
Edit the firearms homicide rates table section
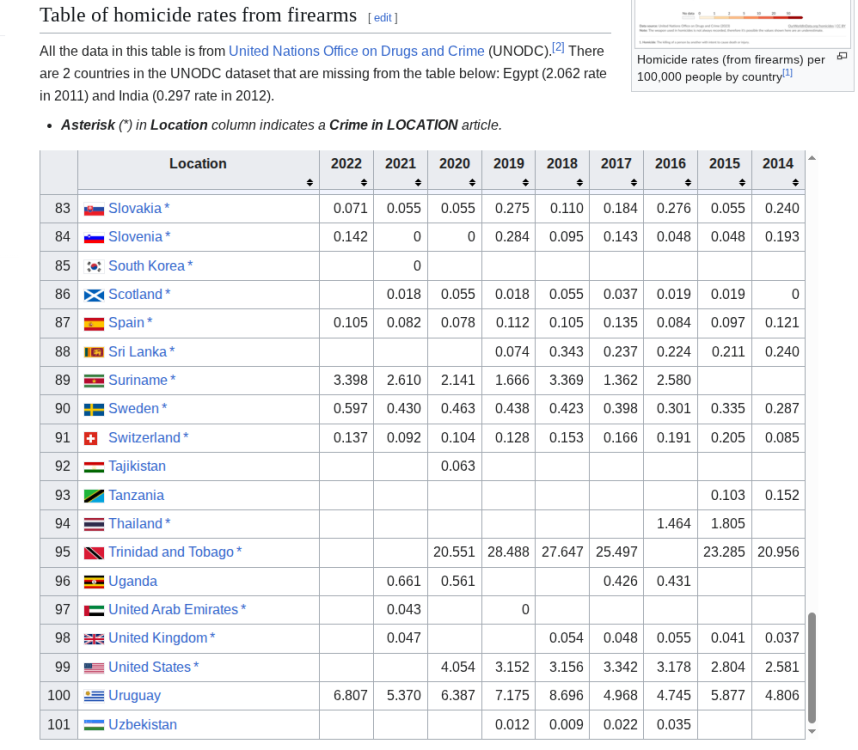[x=382, y=18]
